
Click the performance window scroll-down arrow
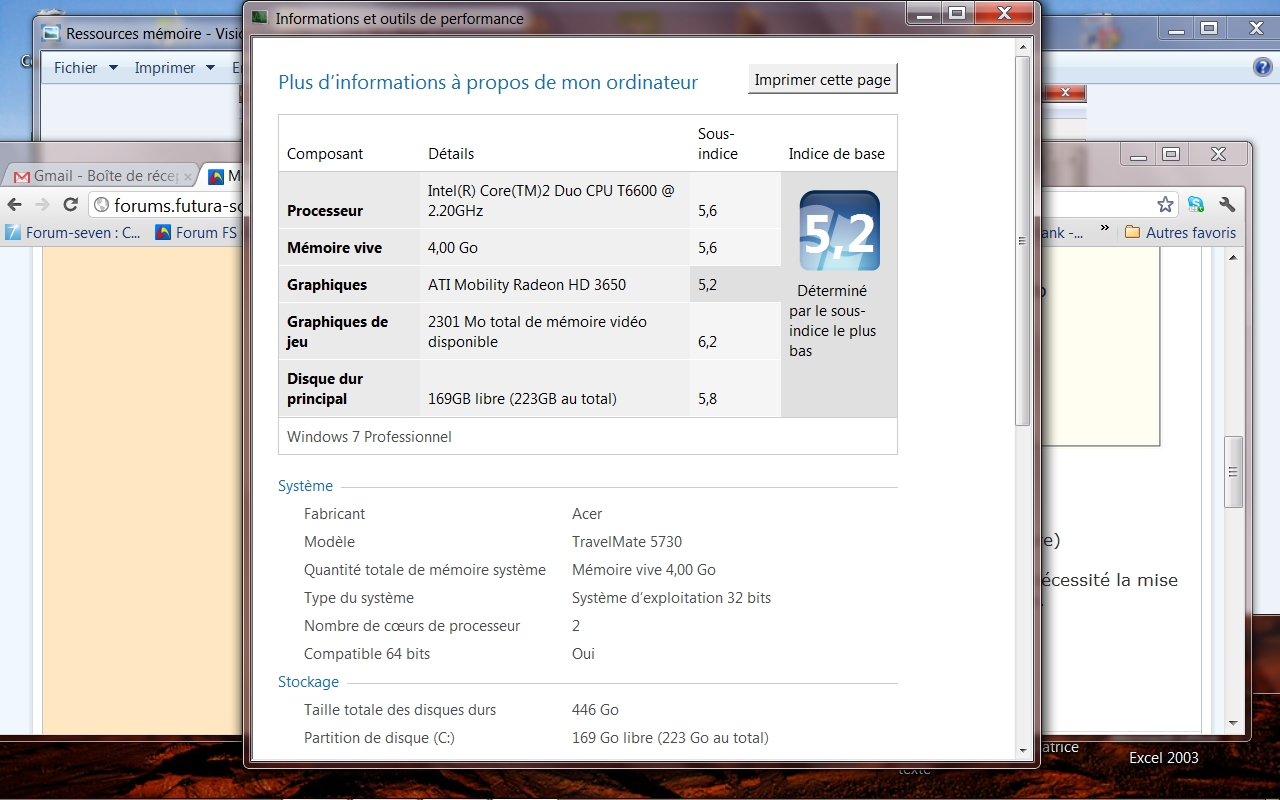1022,750
